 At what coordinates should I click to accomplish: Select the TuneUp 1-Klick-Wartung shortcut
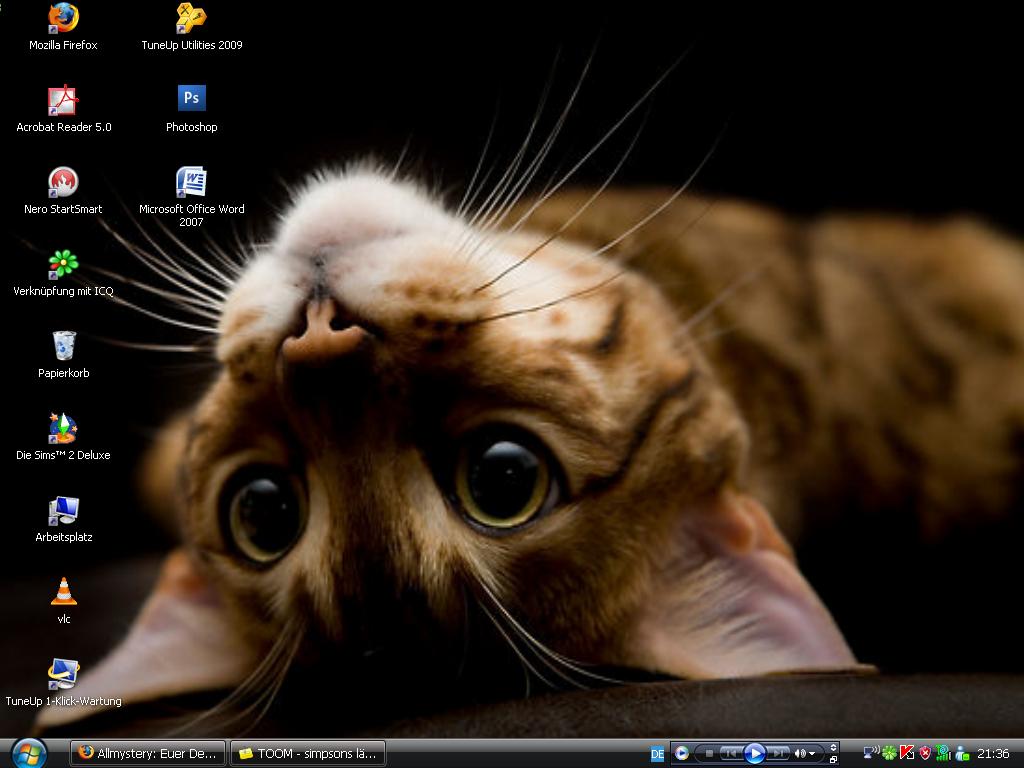pos(63,674)
